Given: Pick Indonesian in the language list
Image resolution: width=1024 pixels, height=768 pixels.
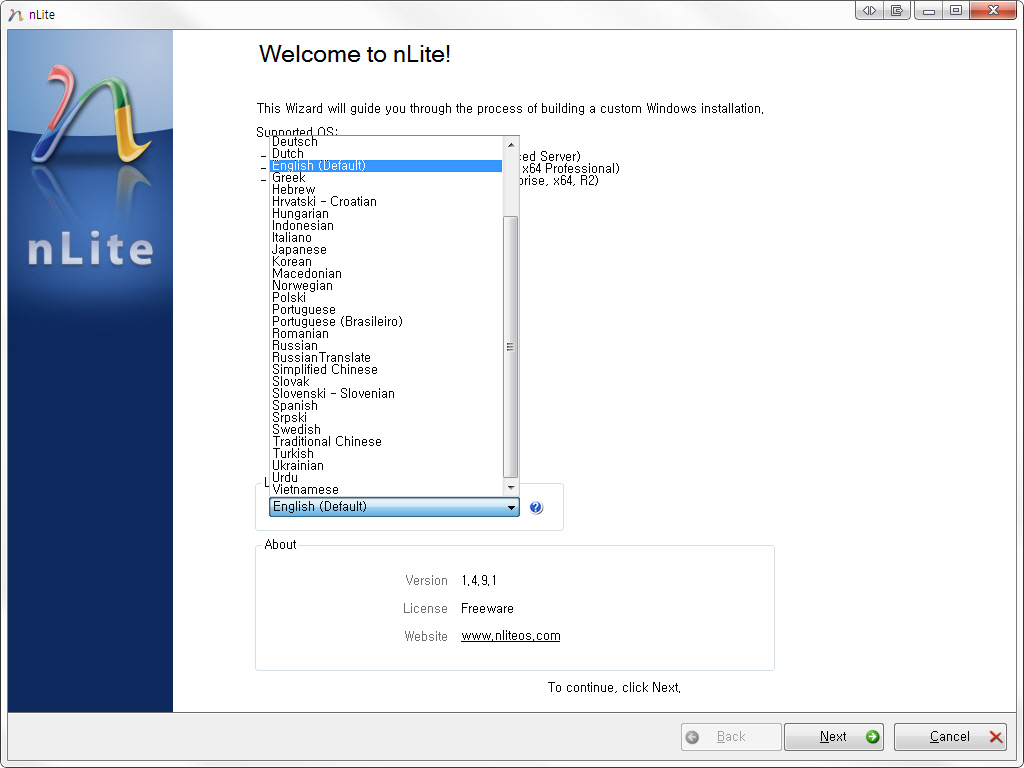Looking at the screenshot, I should click(386, 225).
